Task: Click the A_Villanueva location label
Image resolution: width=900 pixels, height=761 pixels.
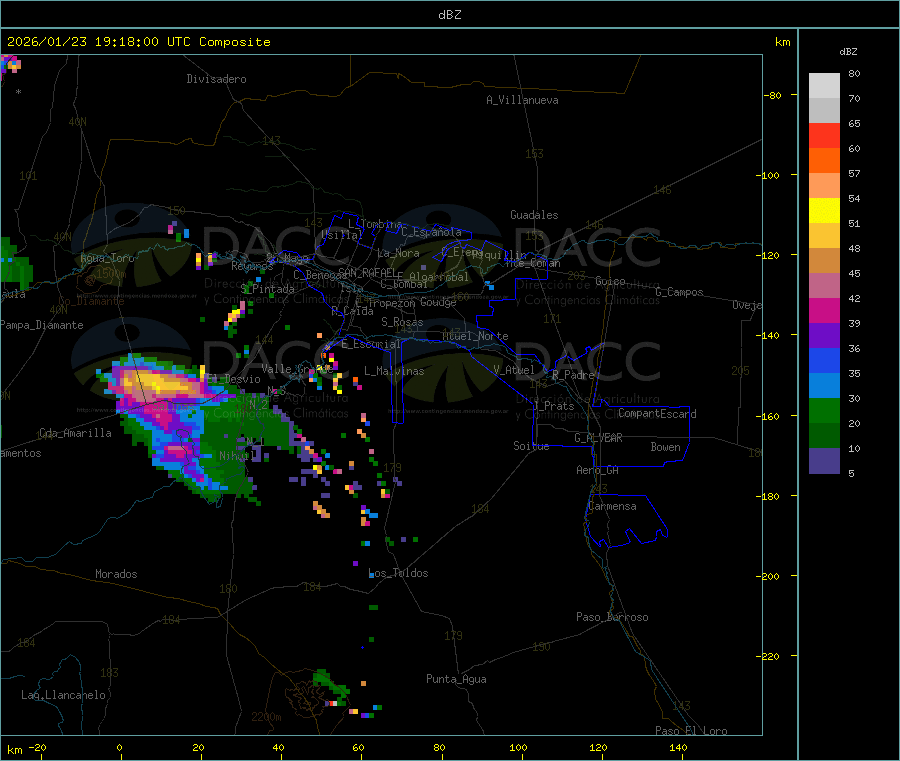Action: point(522,100)
